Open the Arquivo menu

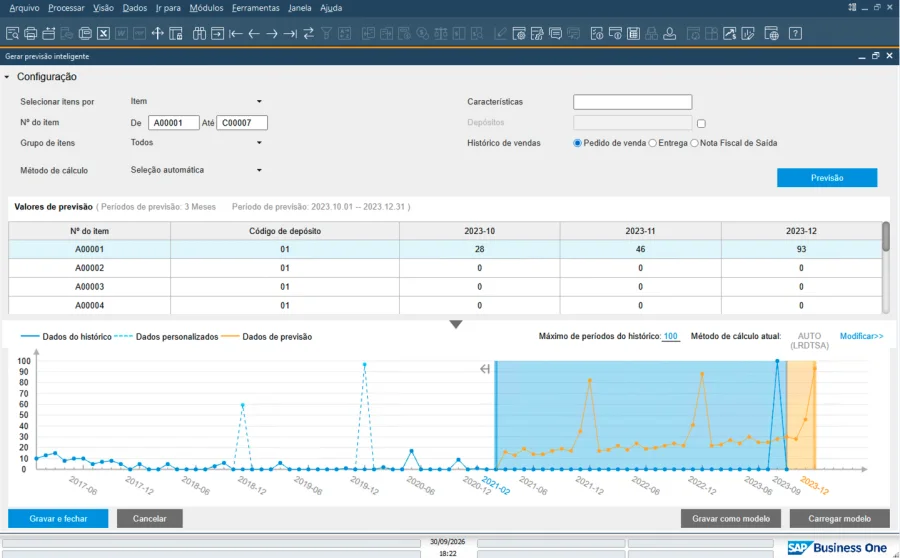(24, 8)
